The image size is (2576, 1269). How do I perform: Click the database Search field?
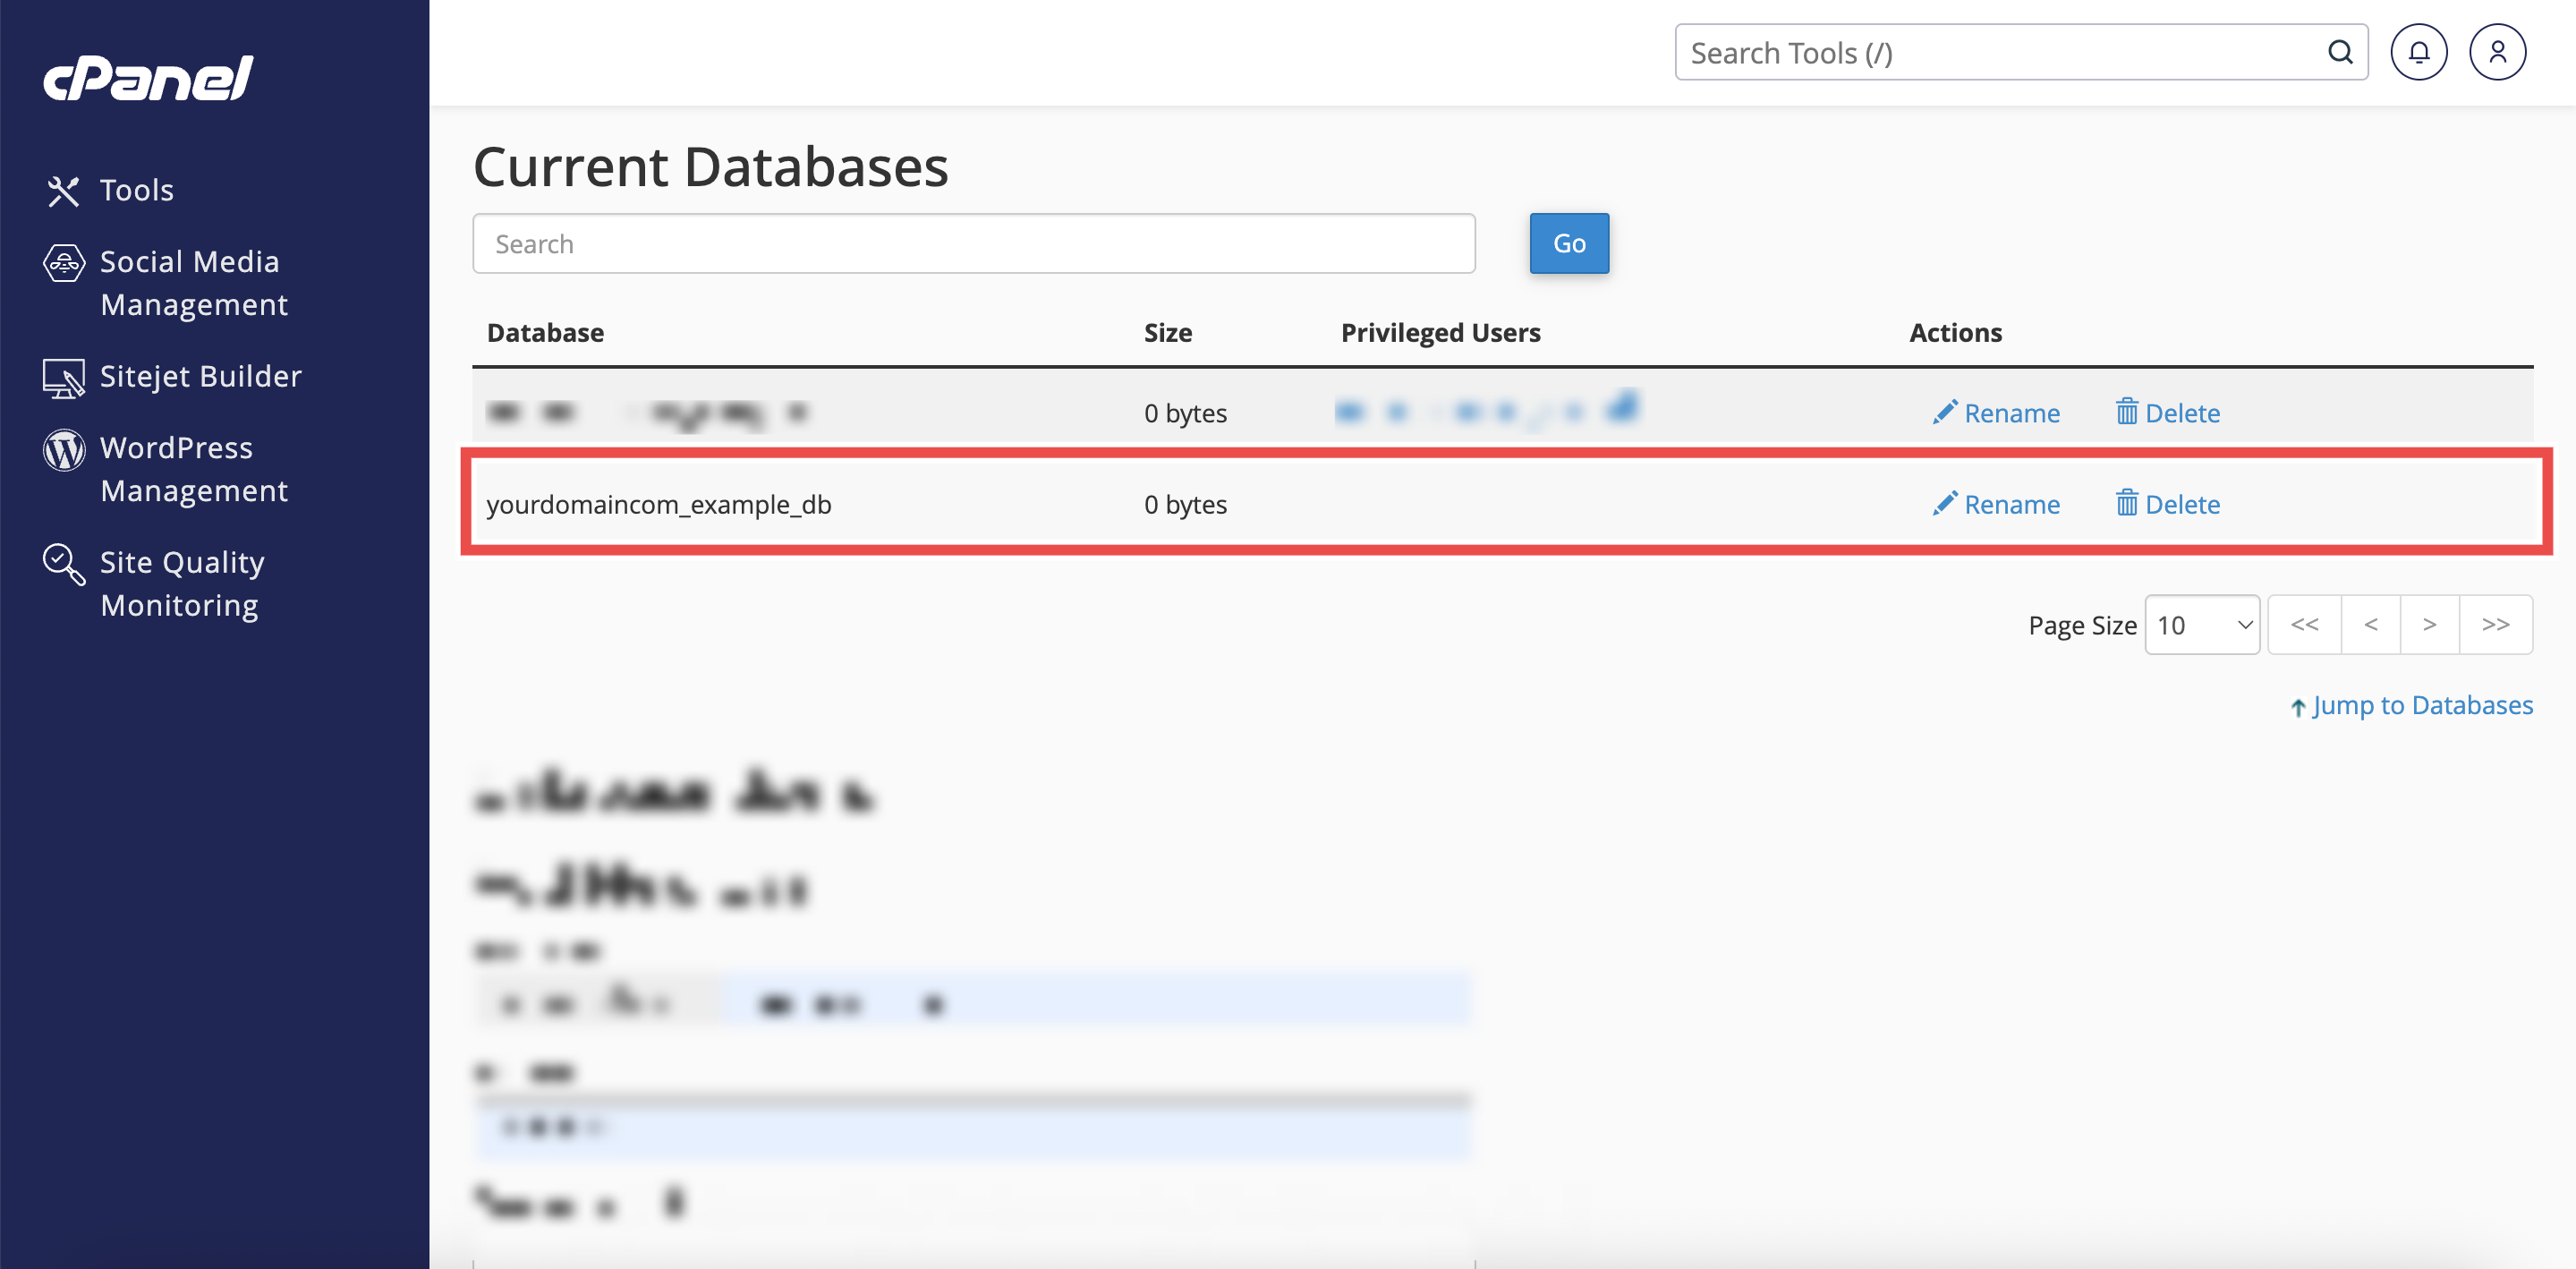pos(973,243)
